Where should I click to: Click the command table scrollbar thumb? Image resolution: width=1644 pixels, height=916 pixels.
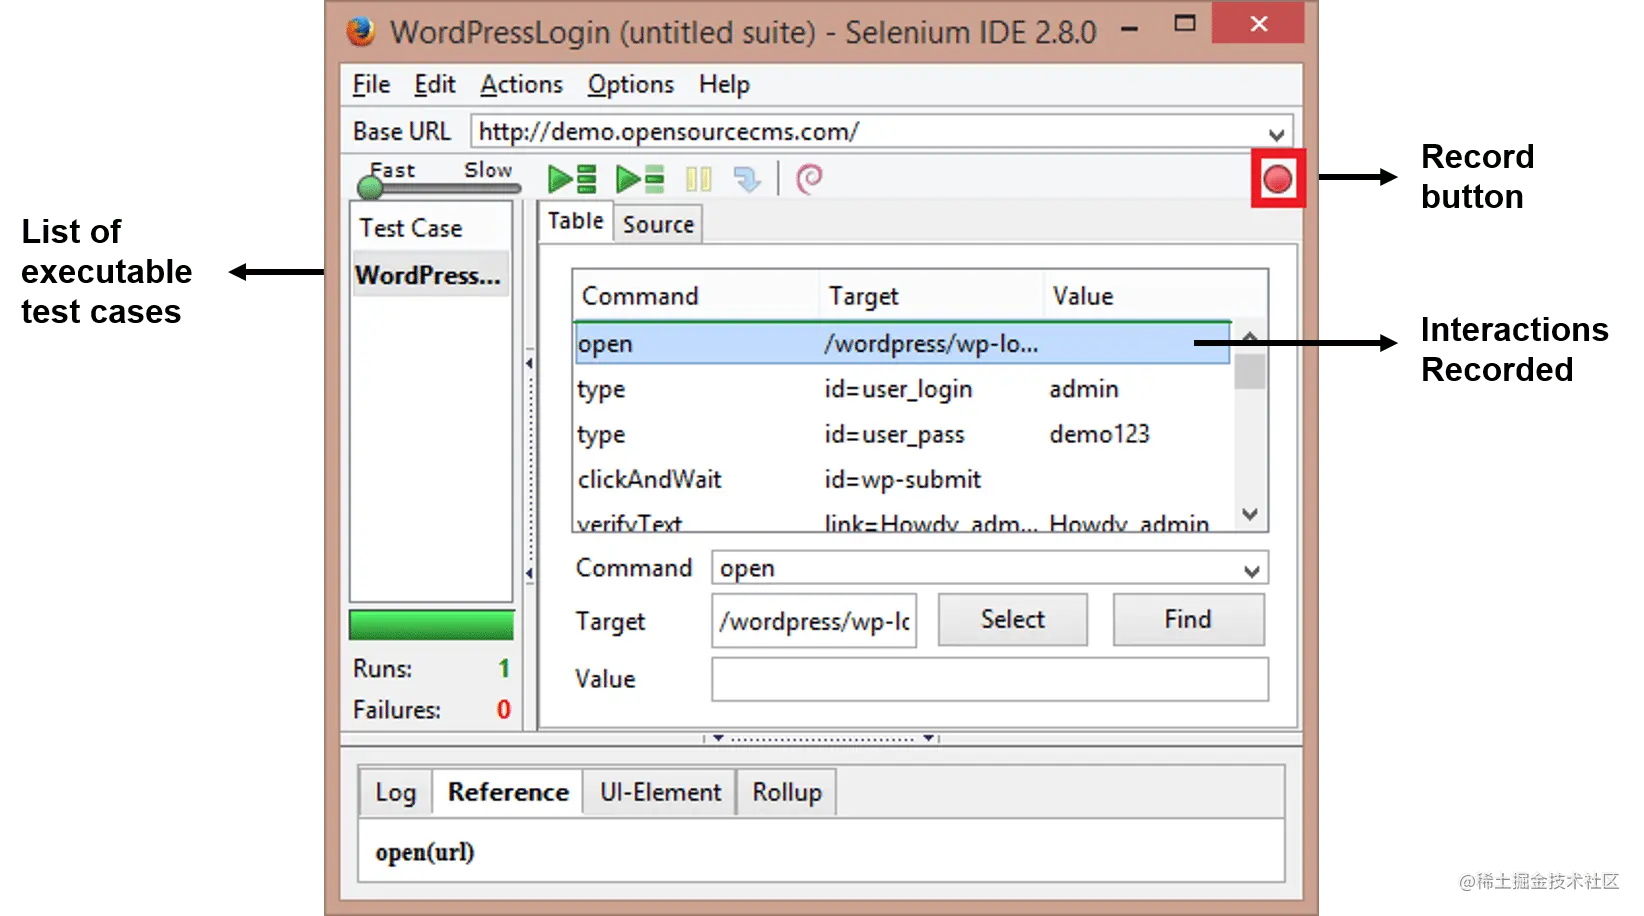1250,371
